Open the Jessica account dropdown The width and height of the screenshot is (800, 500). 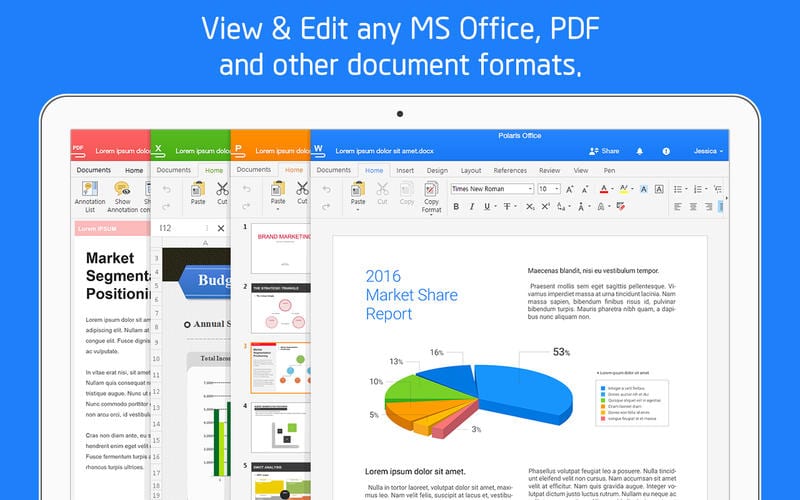[x=707, y=151]
